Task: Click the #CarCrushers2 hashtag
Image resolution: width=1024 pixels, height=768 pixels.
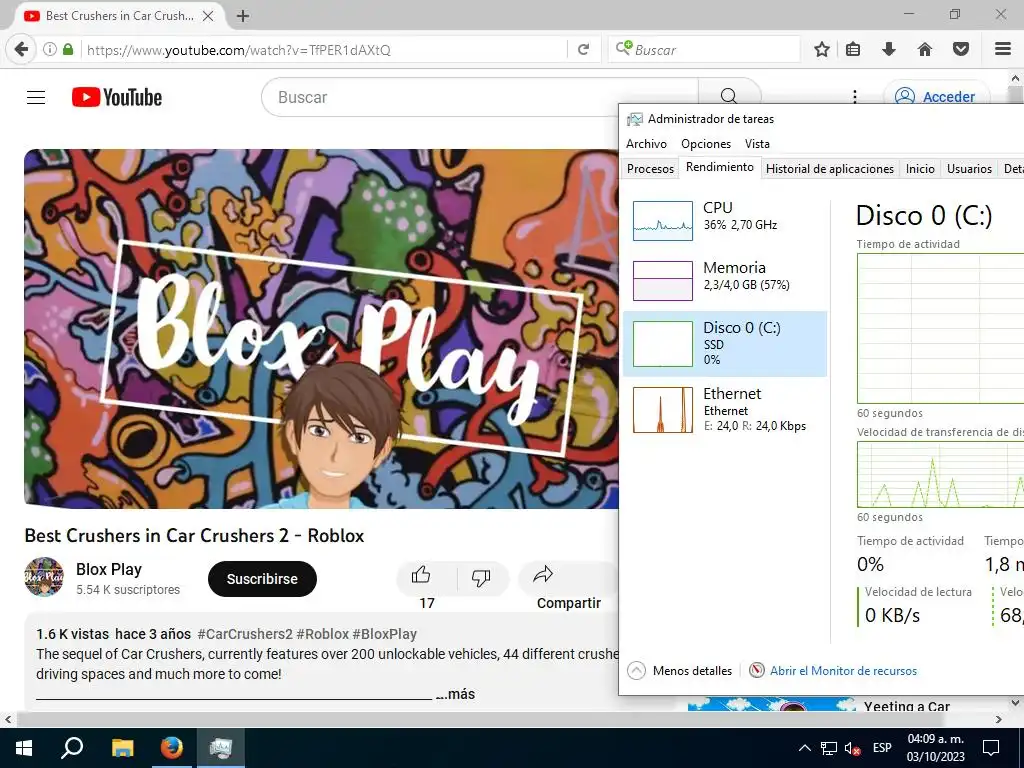Action: (245, 634)
